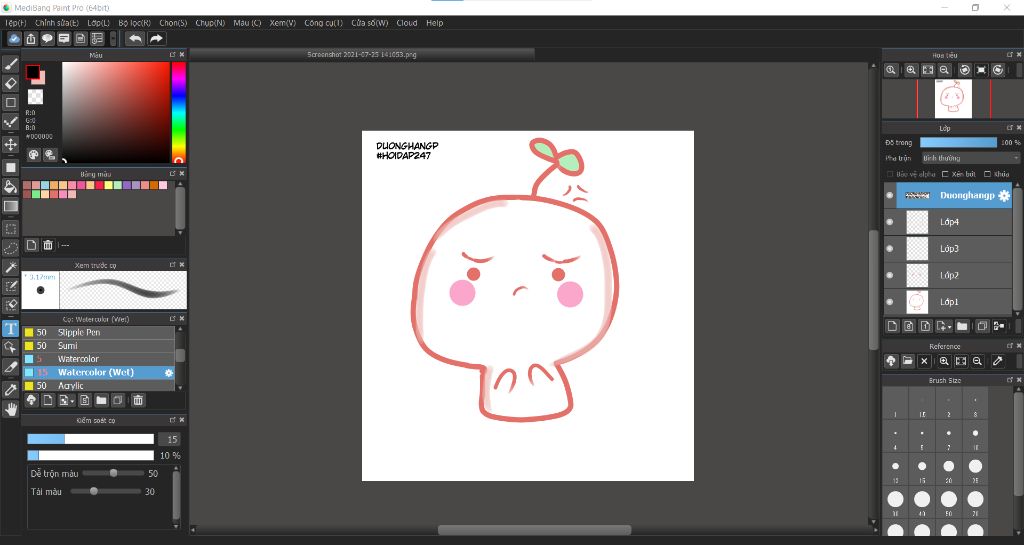Open the color palette wheel icon

pos(33,155)
